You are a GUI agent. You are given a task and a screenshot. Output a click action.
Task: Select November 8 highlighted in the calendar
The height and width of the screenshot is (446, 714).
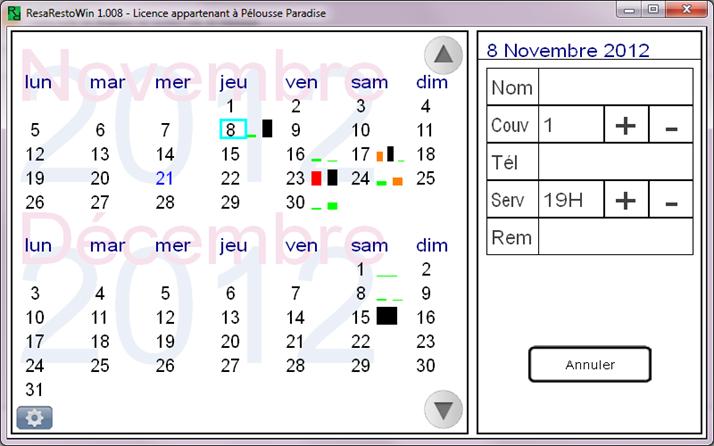(x=233, y=129)
